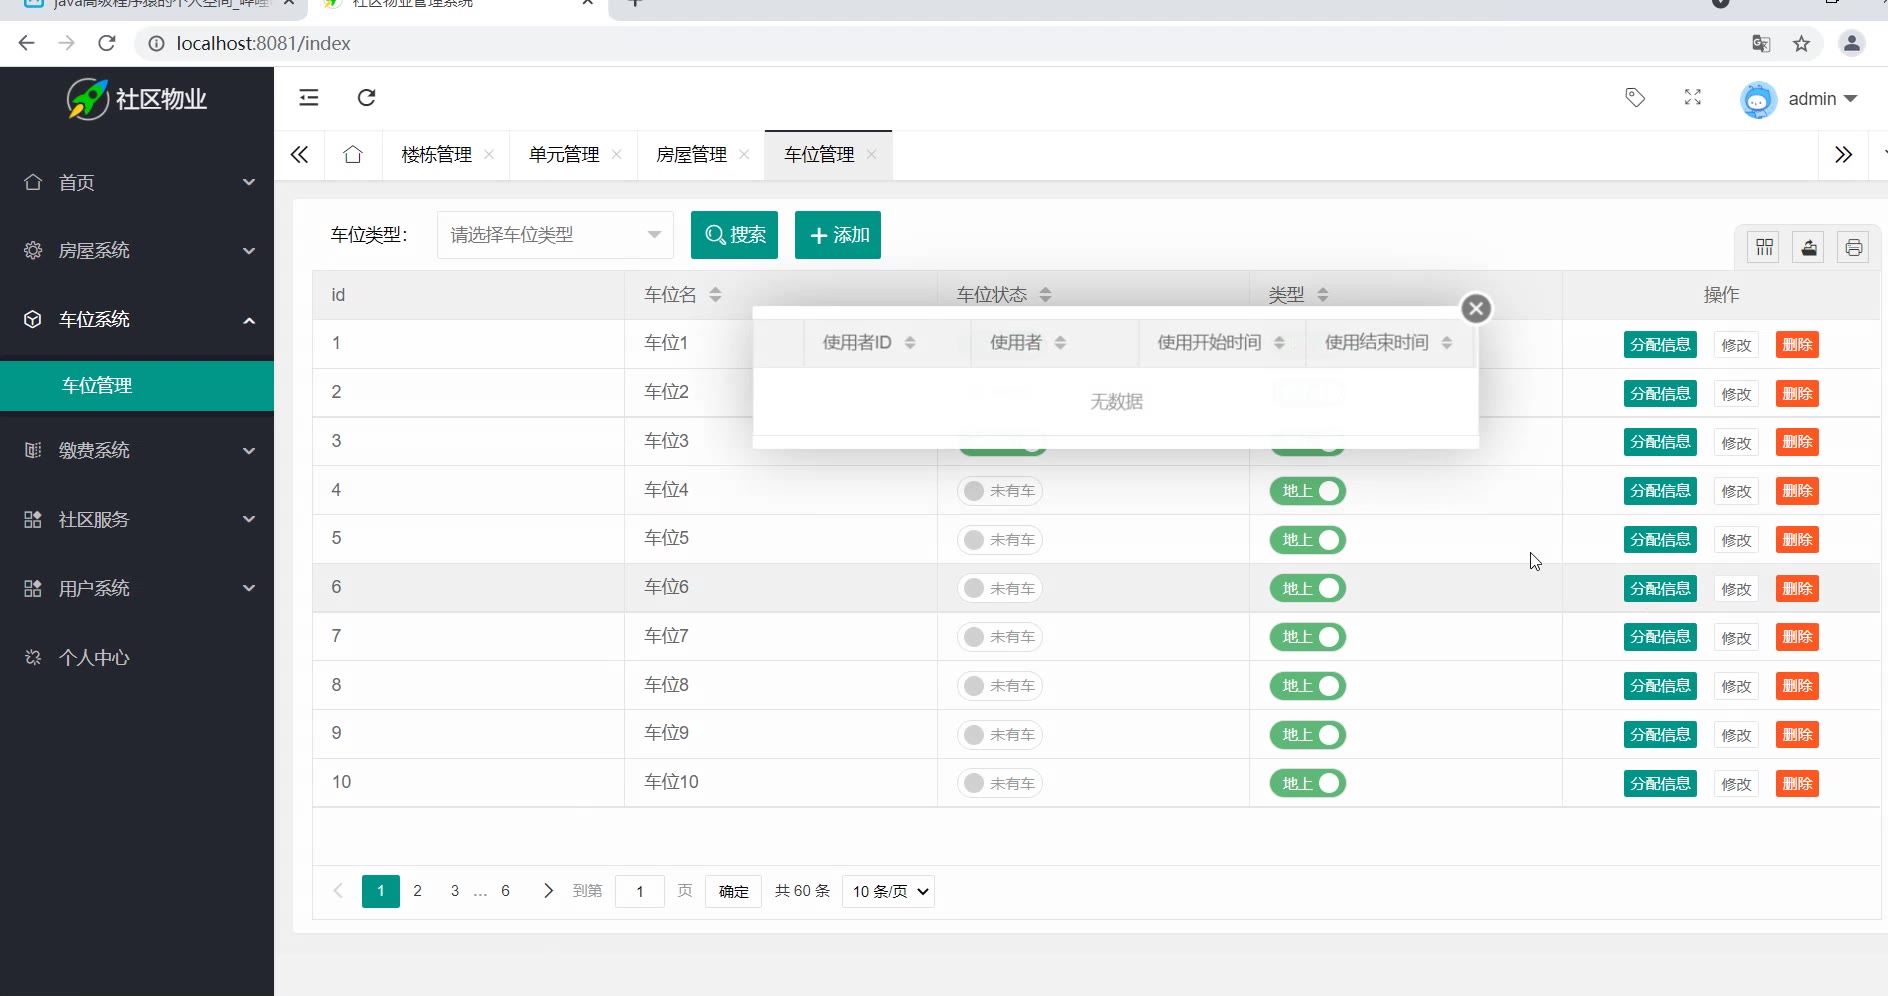Enter fullscreen using the expand icon
Viewport: 1888px width, 996px height.
tap(1692, 97)
